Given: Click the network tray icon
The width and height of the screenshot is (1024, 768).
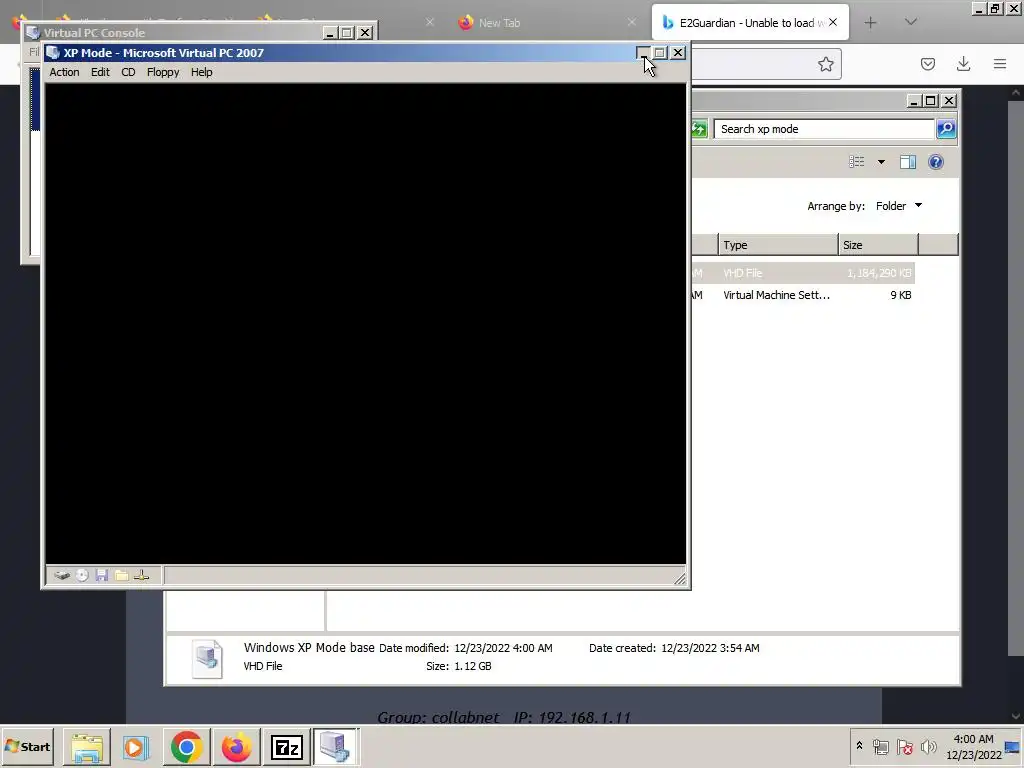Looking at the screenshot, I should pyautogui.click(x=880, y=746).
